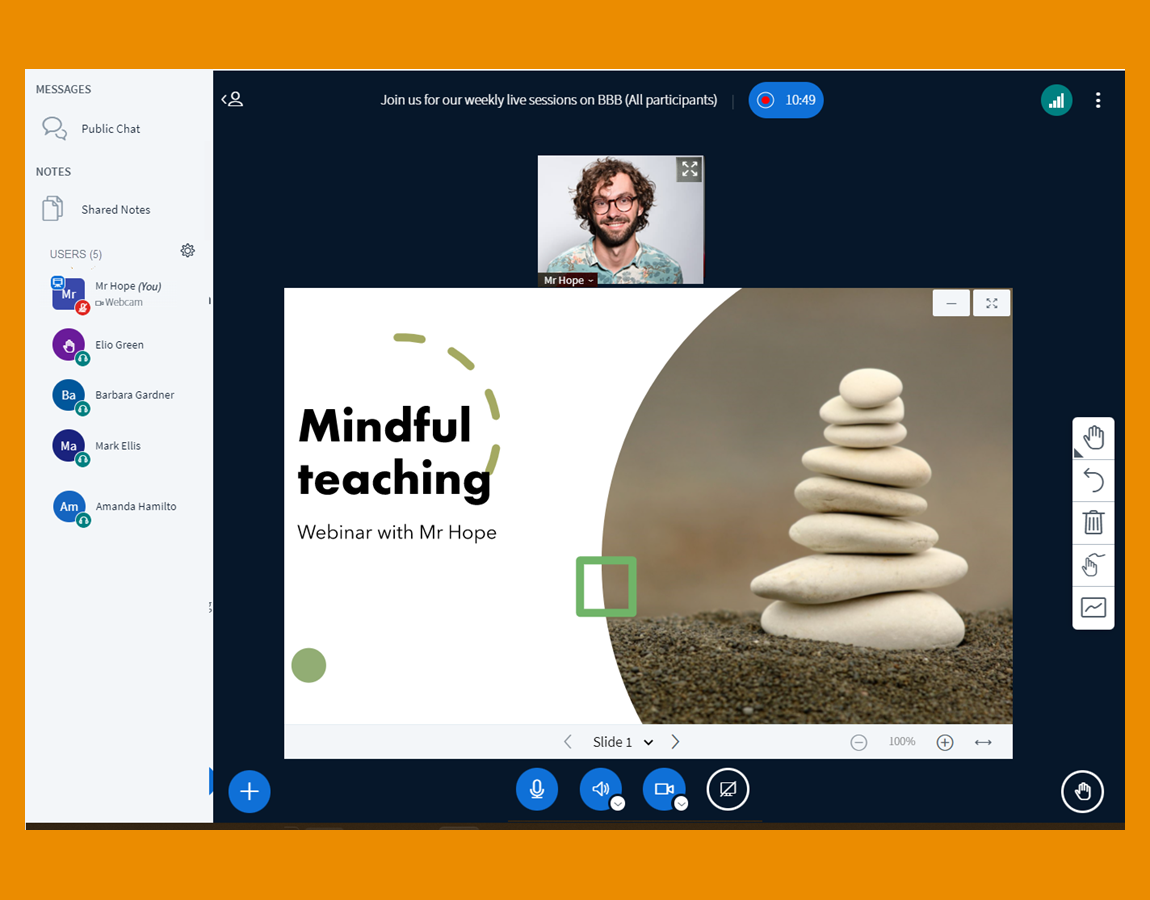Open the users list settings gear
The image size is (1150, 900).
point(187,251)
